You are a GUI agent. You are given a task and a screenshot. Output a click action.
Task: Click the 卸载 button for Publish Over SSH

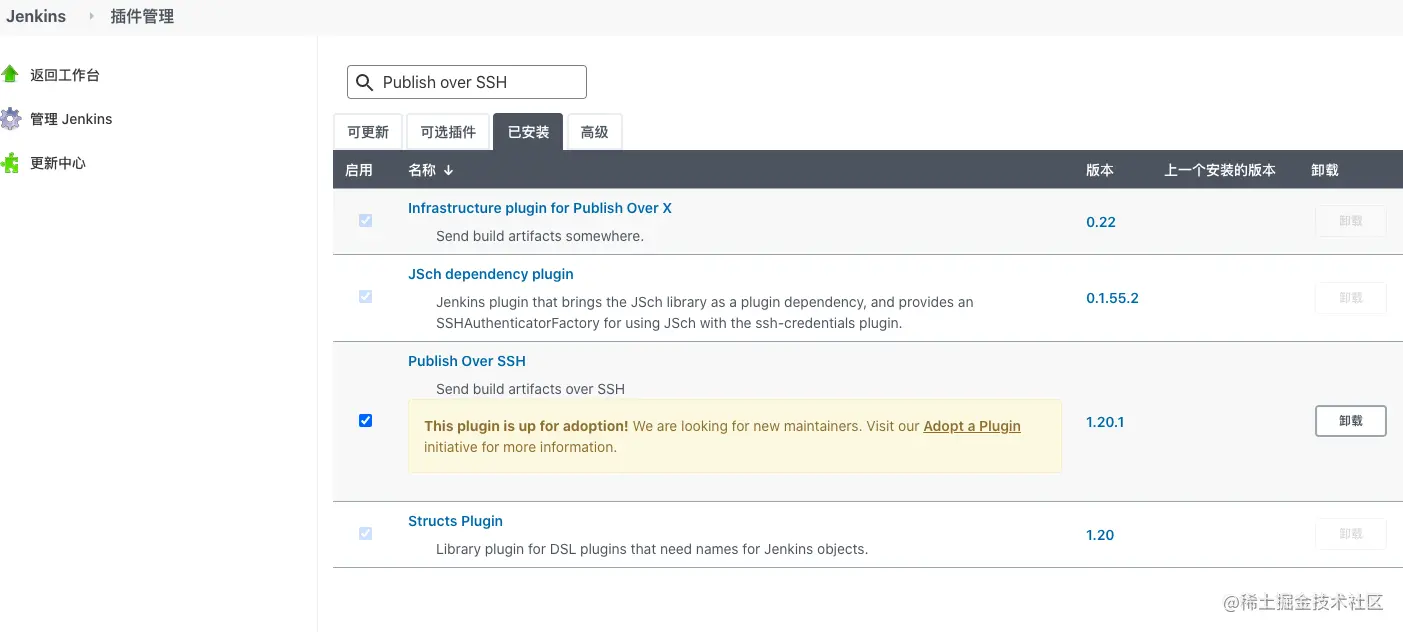(1351, 421)
